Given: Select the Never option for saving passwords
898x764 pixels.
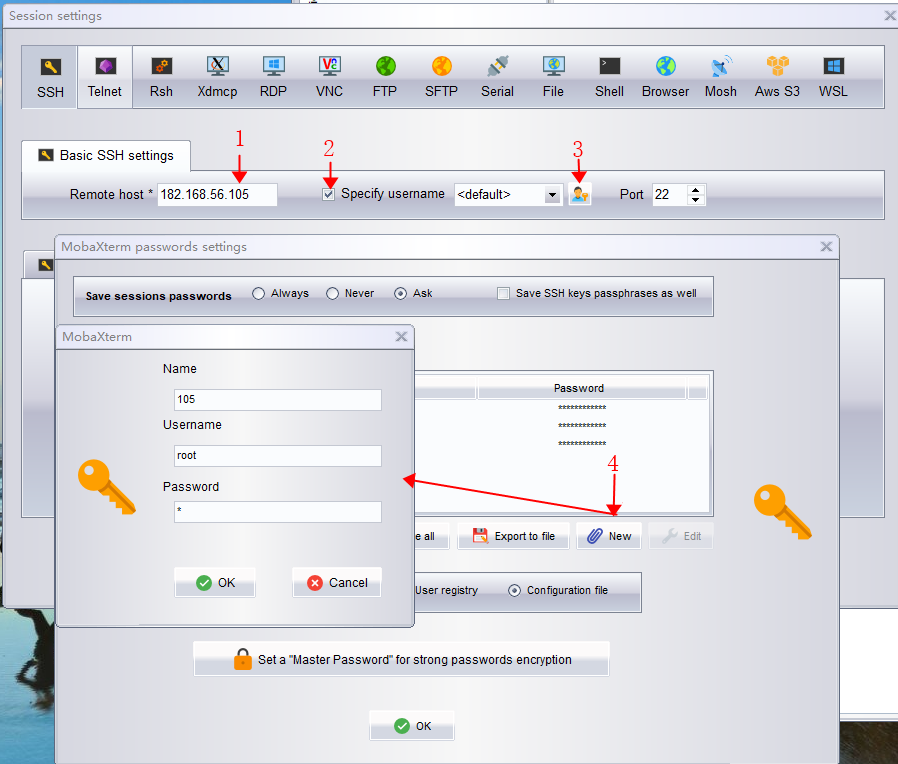Looking at the screenshot, I should pos(332,293).
